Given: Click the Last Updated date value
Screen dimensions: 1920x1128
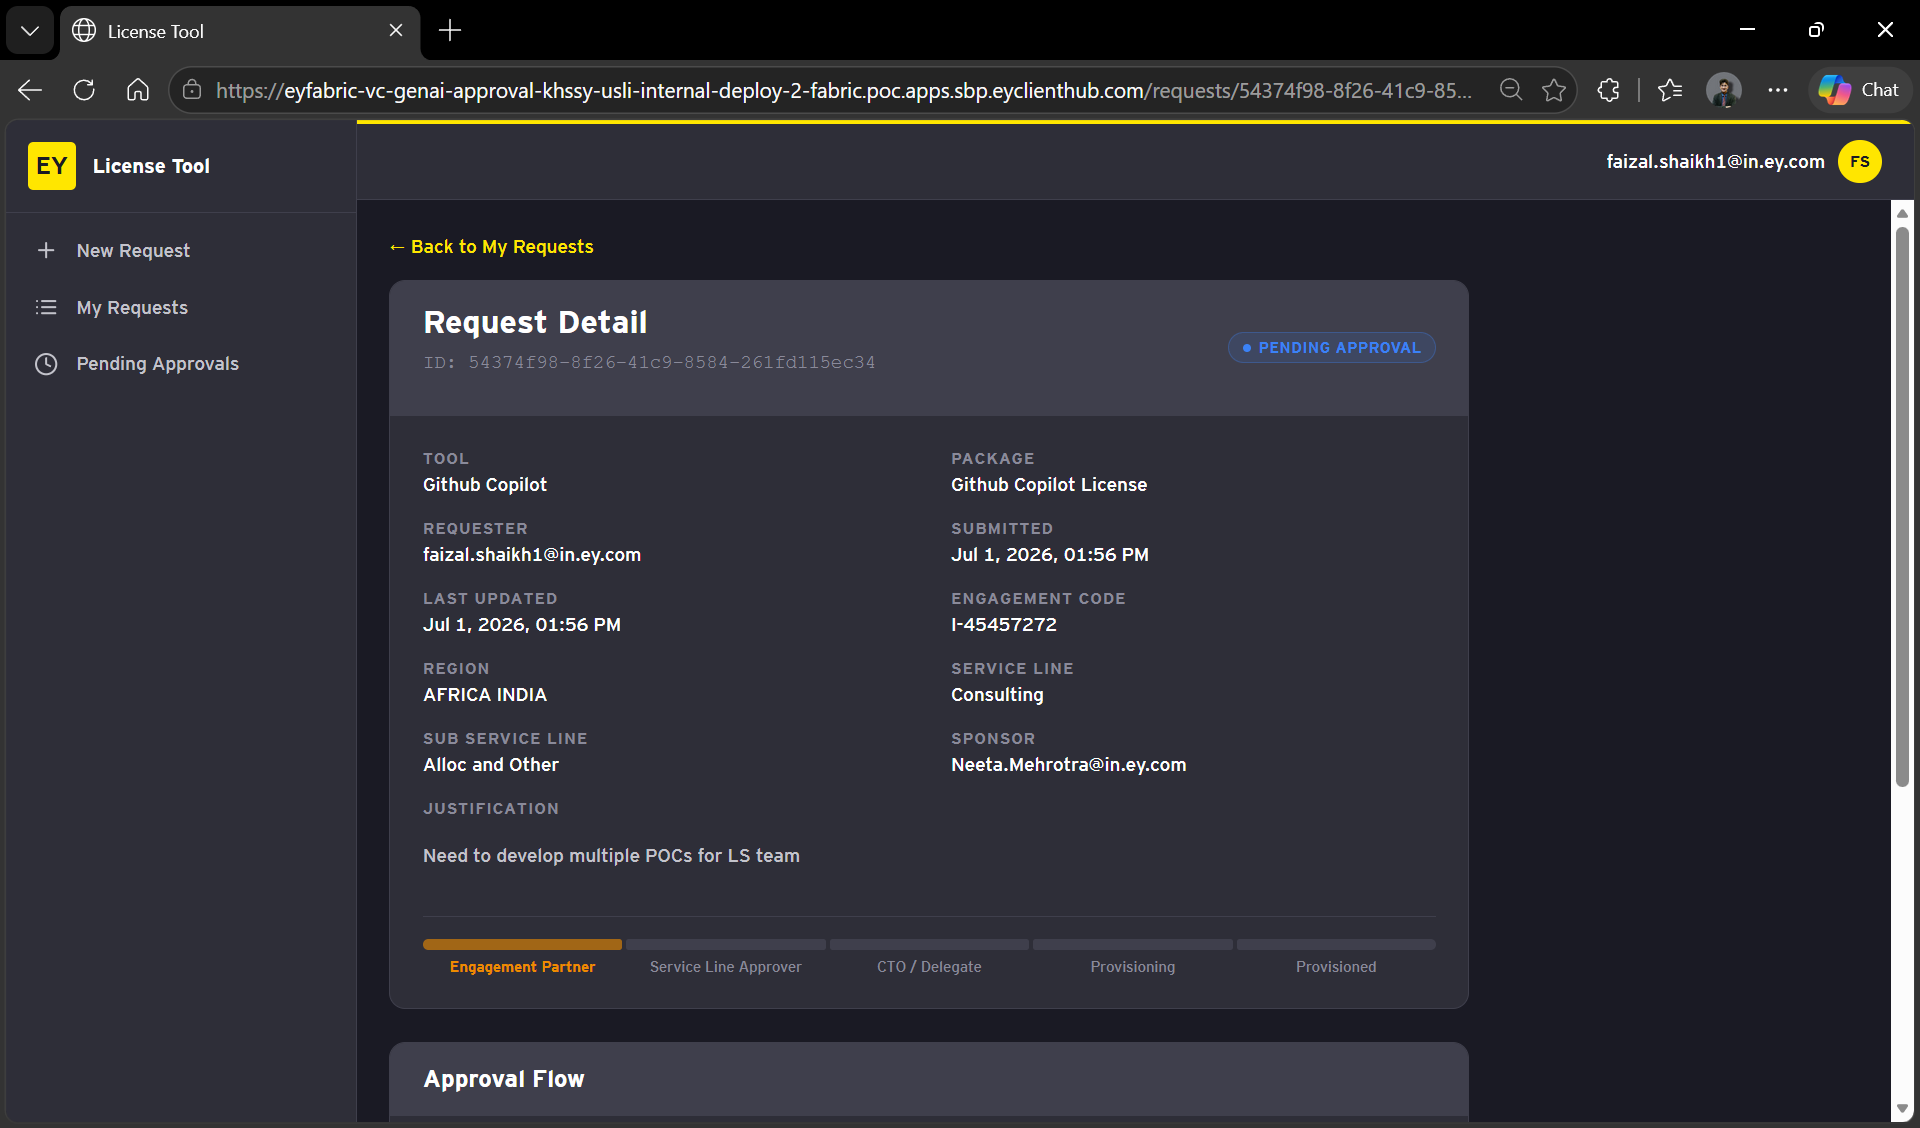Looking at the screenshot, I should (x=522, y=625).
